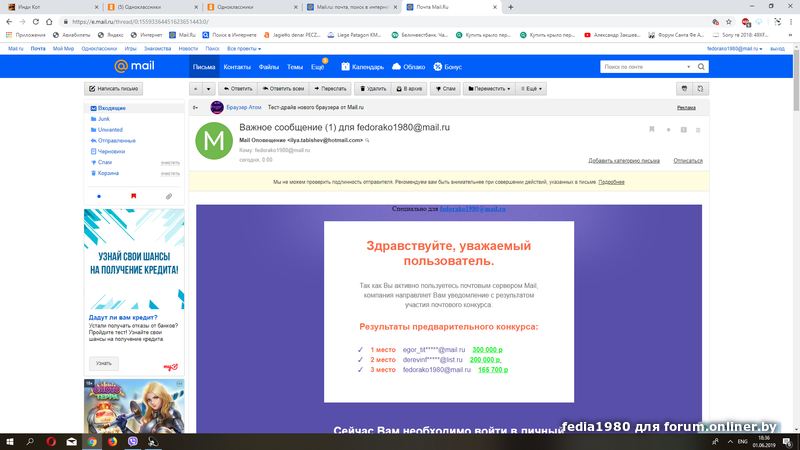
Task: Open Chrome menu three dots
Action: (791, 21)
